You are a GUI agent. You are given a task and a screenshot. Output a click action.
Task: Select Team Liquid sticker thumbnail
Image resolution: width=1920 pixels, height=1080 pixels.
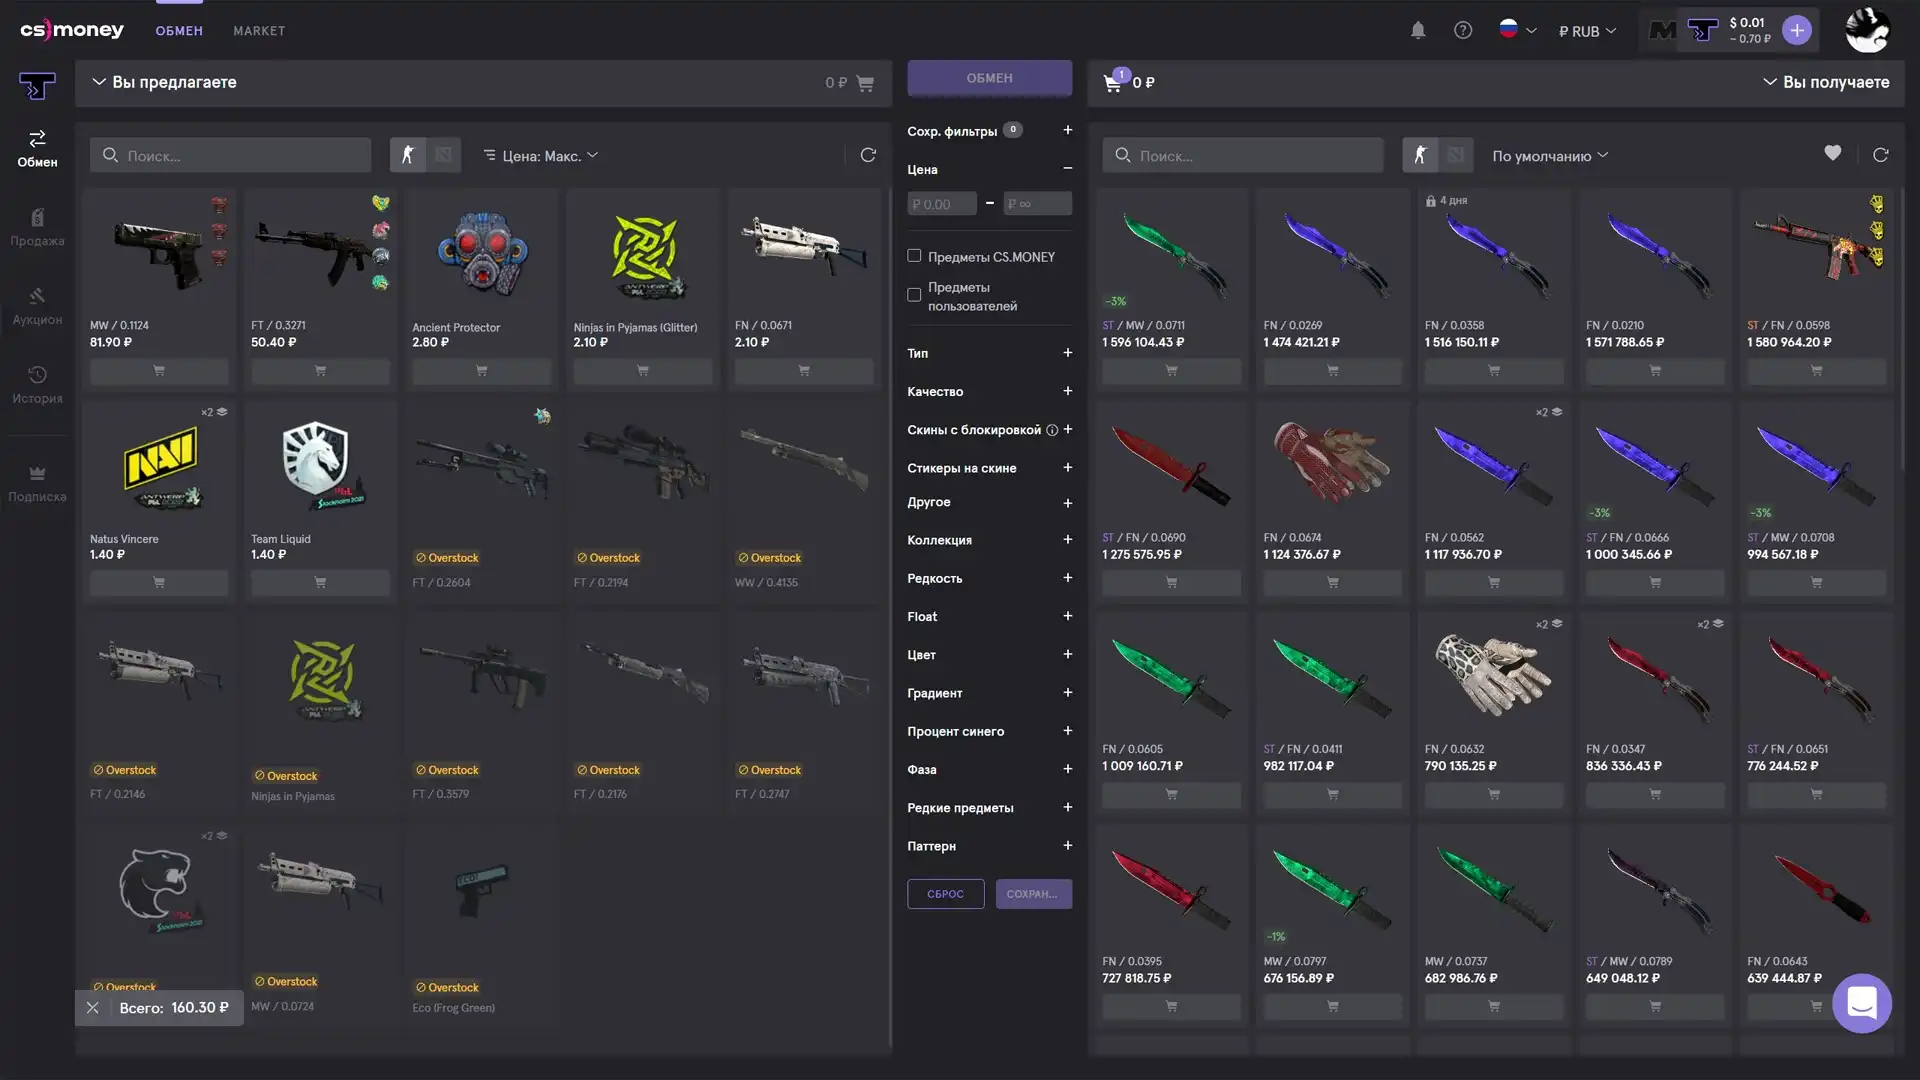319,464
